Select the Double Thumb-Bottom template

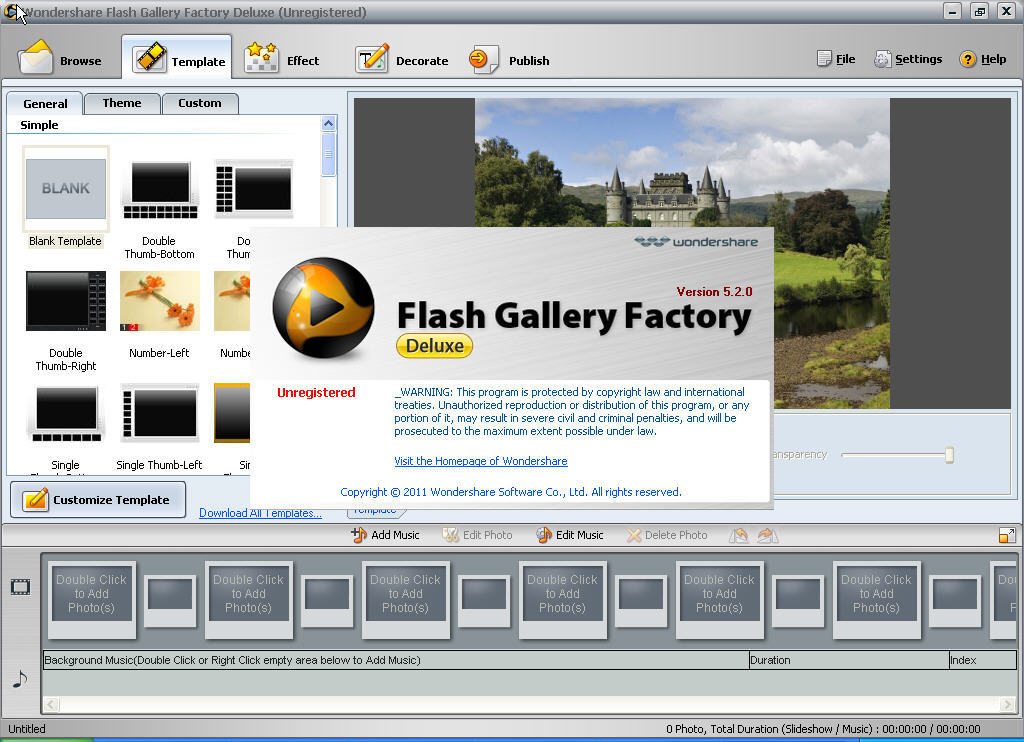click(159, 189)
